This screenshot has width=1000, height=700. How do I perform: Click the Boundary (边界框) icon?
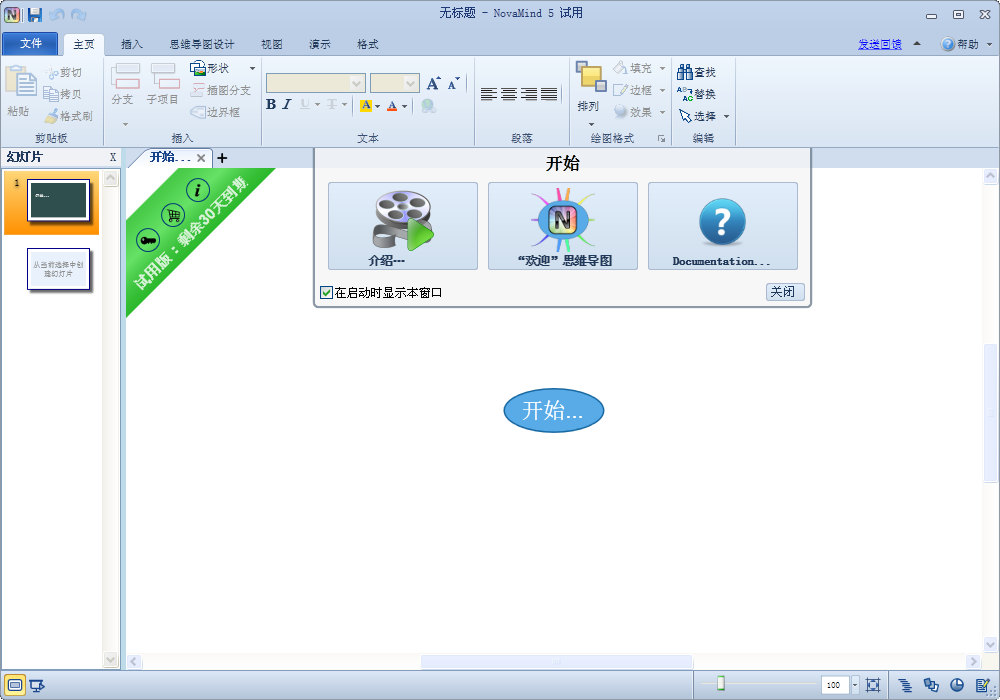tap(198, 112)
